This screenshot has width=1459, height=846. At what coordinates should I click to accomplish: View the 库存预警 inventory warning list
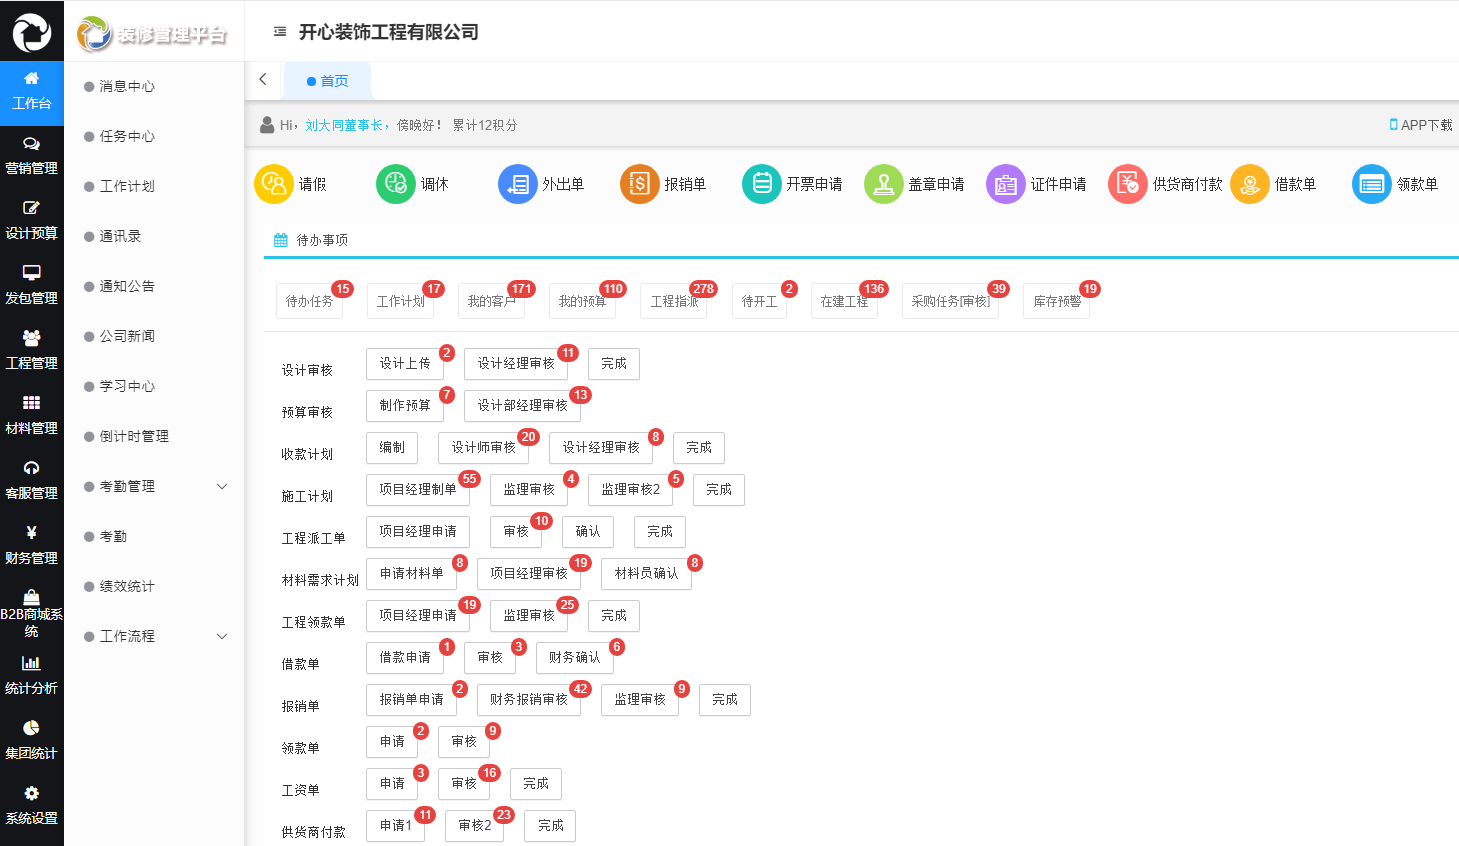point(1056,301)
